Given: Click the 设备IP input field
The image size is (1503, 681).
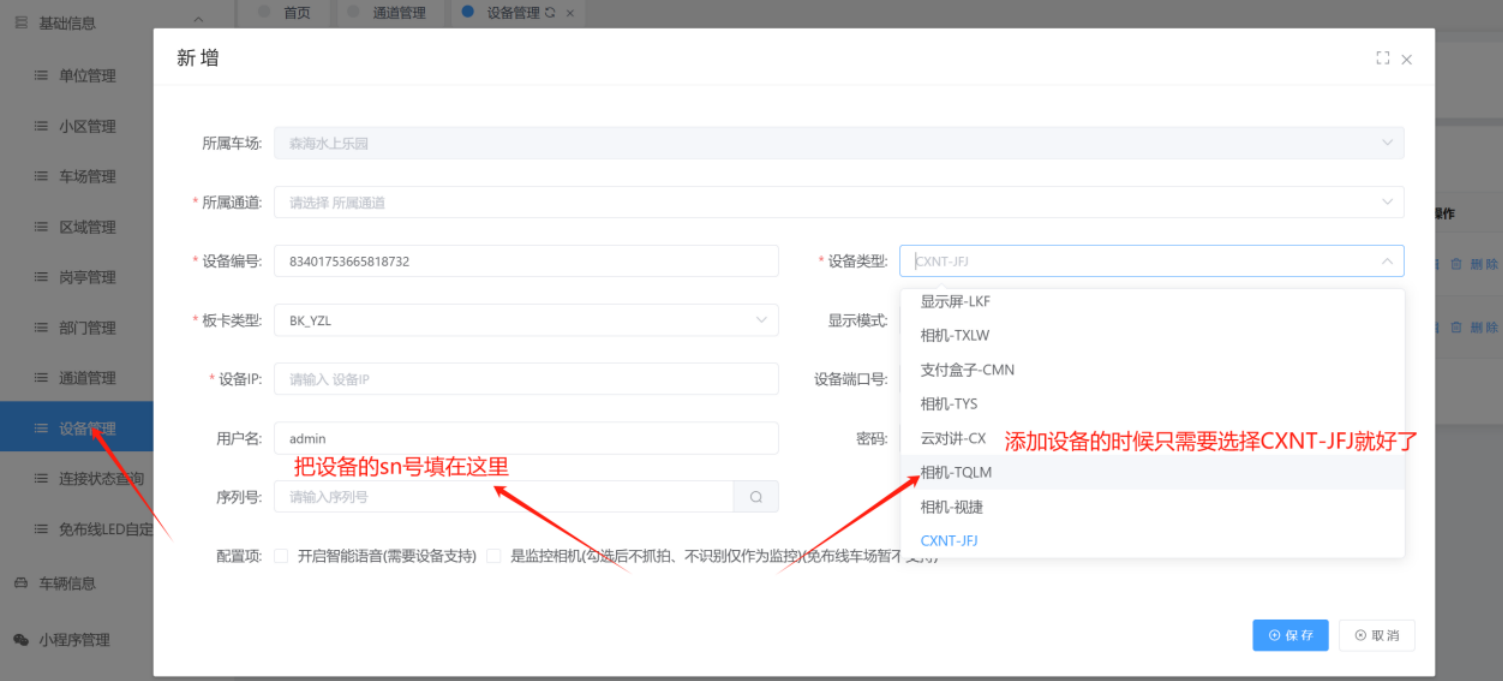Looking at the screenshot, I should pyautogui.click(x=526, y=379).
